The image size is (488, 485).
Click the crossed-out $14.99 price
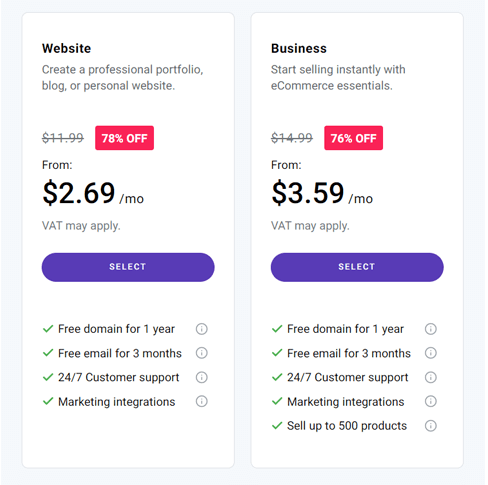coord(292,138)
